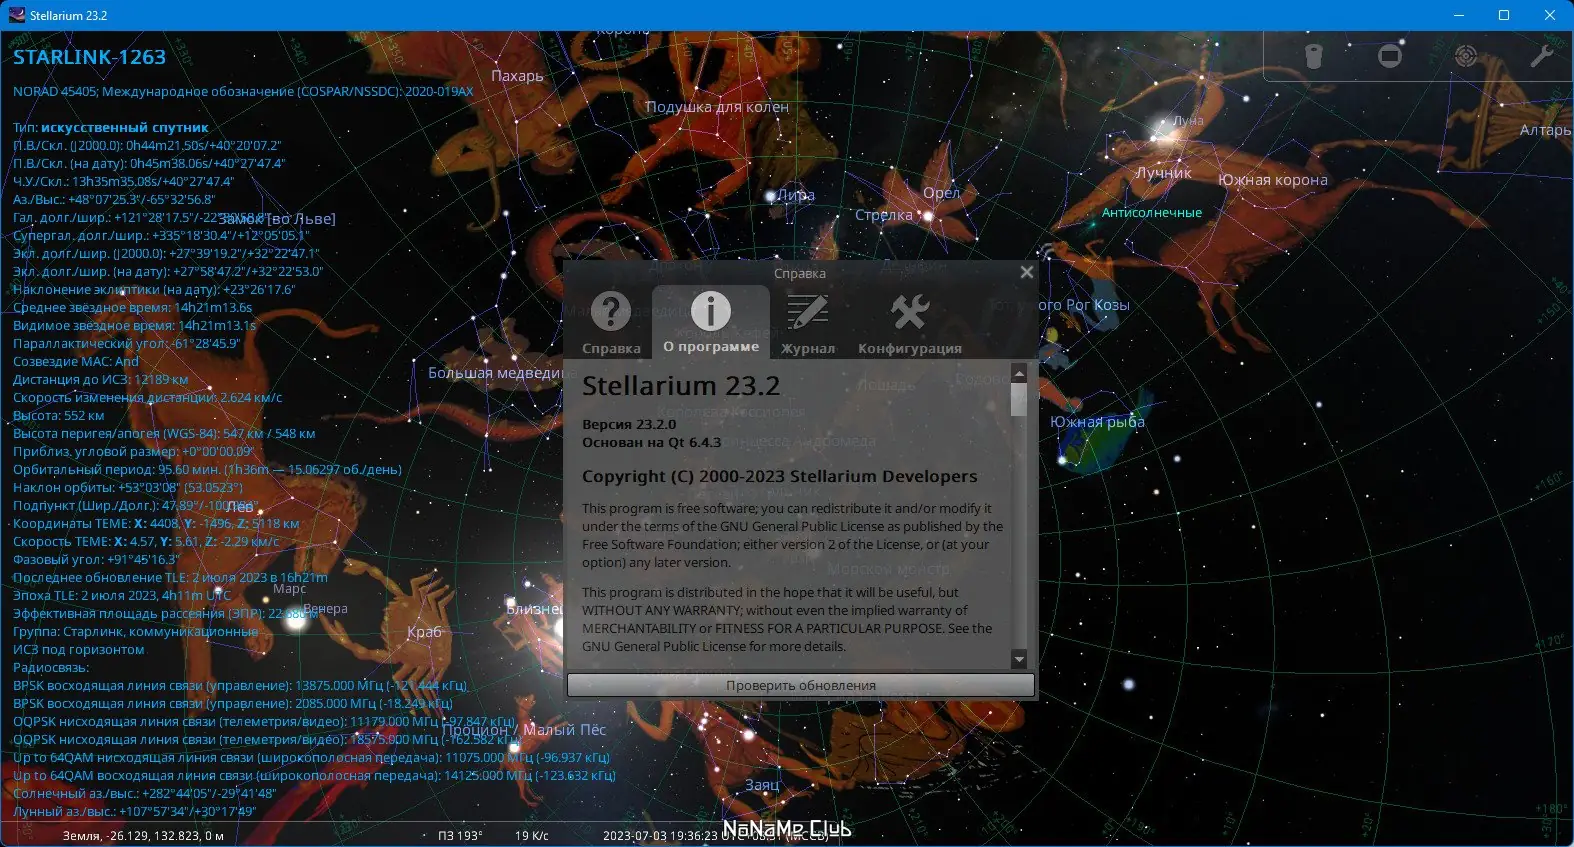The height and width of the screenshot is (847, 1574).
Task: Click the "Подушка для колен" constellation label
Action: [x=717, y=107]
